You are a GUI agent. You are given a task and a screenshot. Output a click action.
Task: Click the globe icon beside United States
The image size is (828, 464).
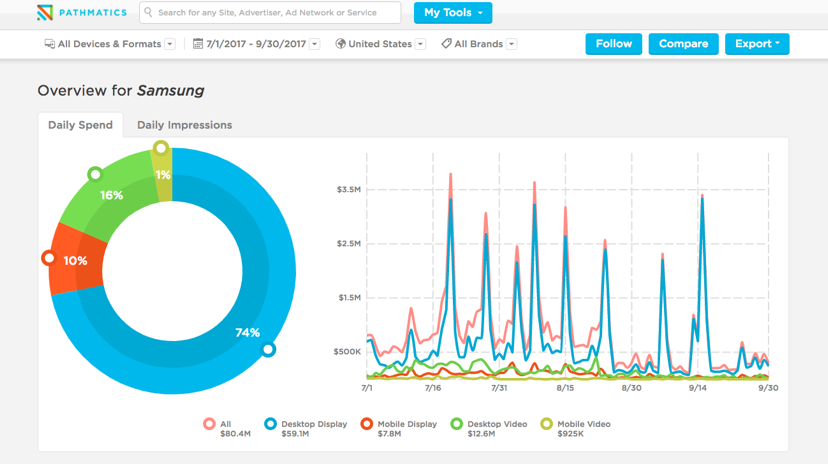(340, 44)
